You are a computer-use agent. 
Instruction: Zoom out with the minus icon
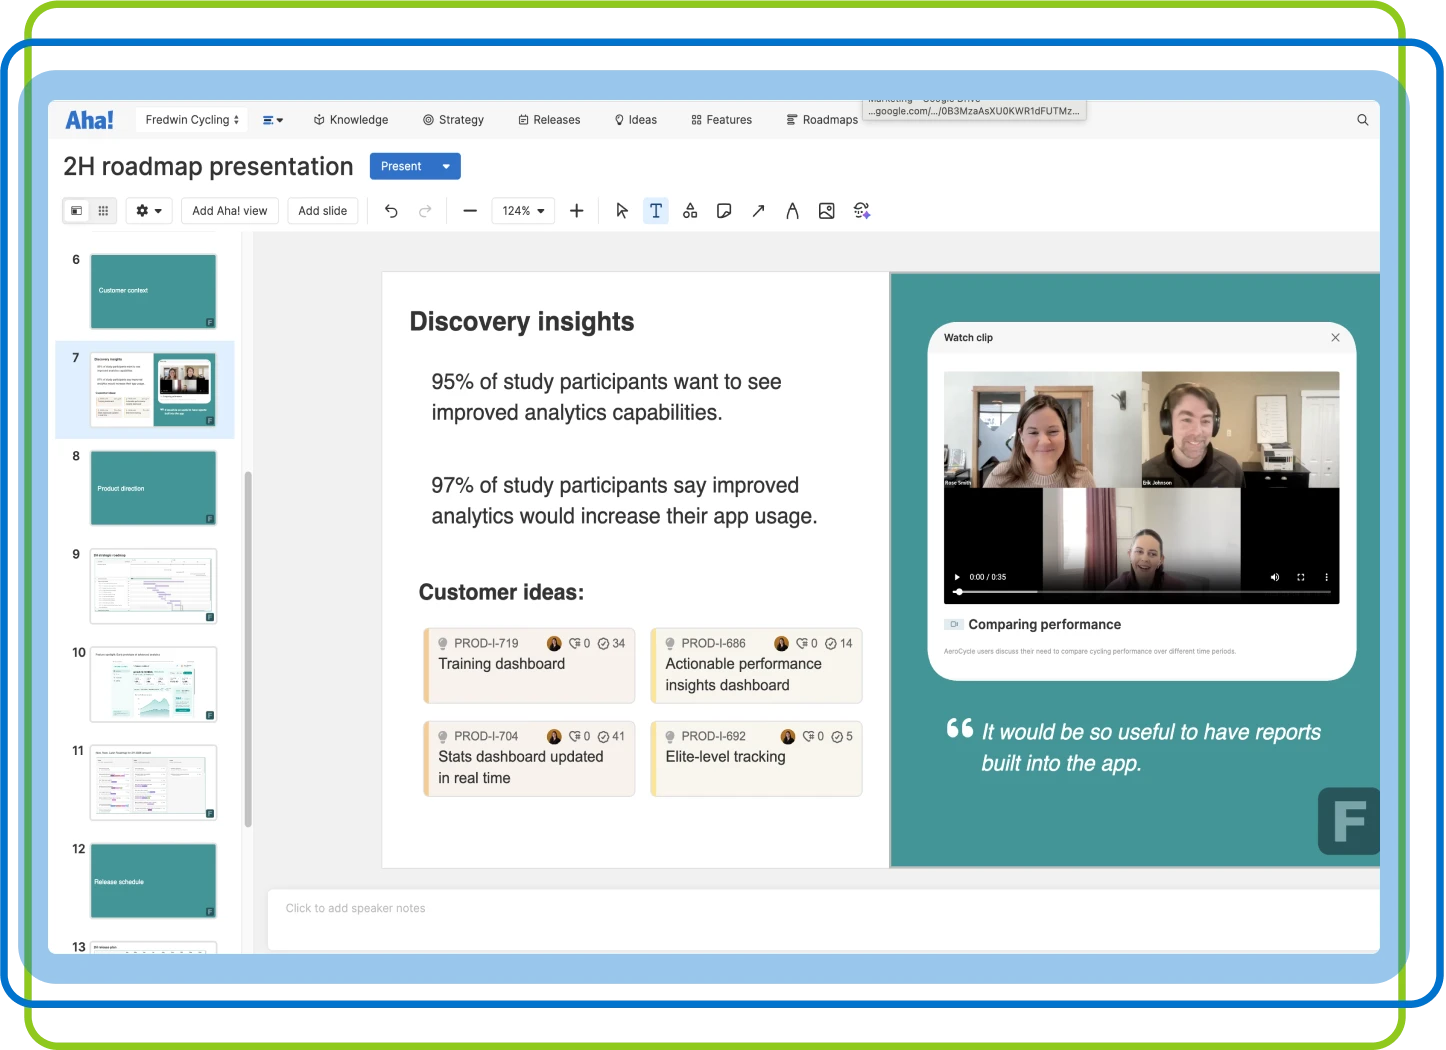(470, 211)
